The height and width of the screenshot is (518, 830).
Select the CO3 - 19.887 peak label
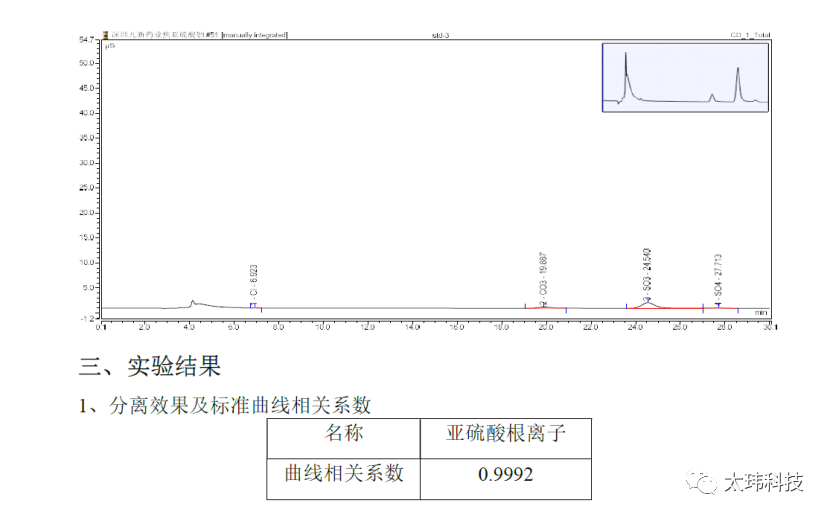point(543,278)
